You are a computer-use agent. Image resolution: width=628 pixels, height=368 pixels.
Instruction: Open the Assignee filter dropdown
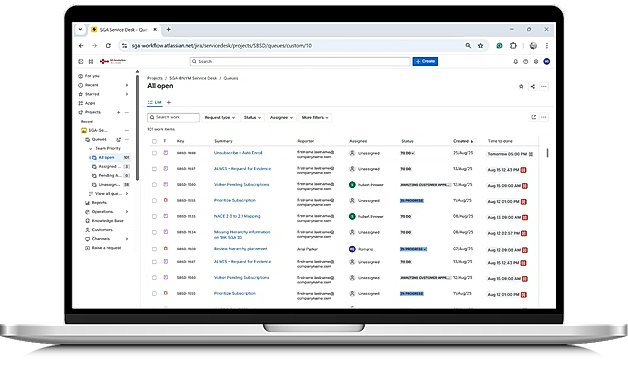281,117
